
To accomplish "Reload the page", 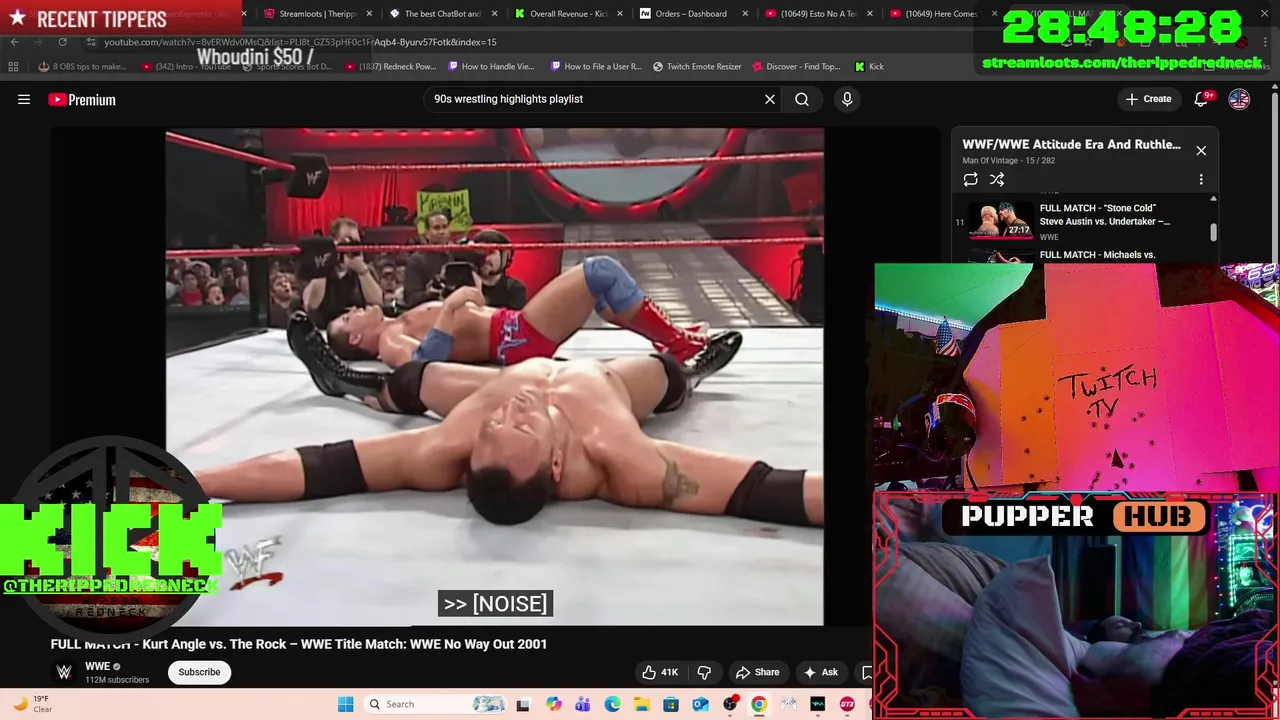I will 62,42.
